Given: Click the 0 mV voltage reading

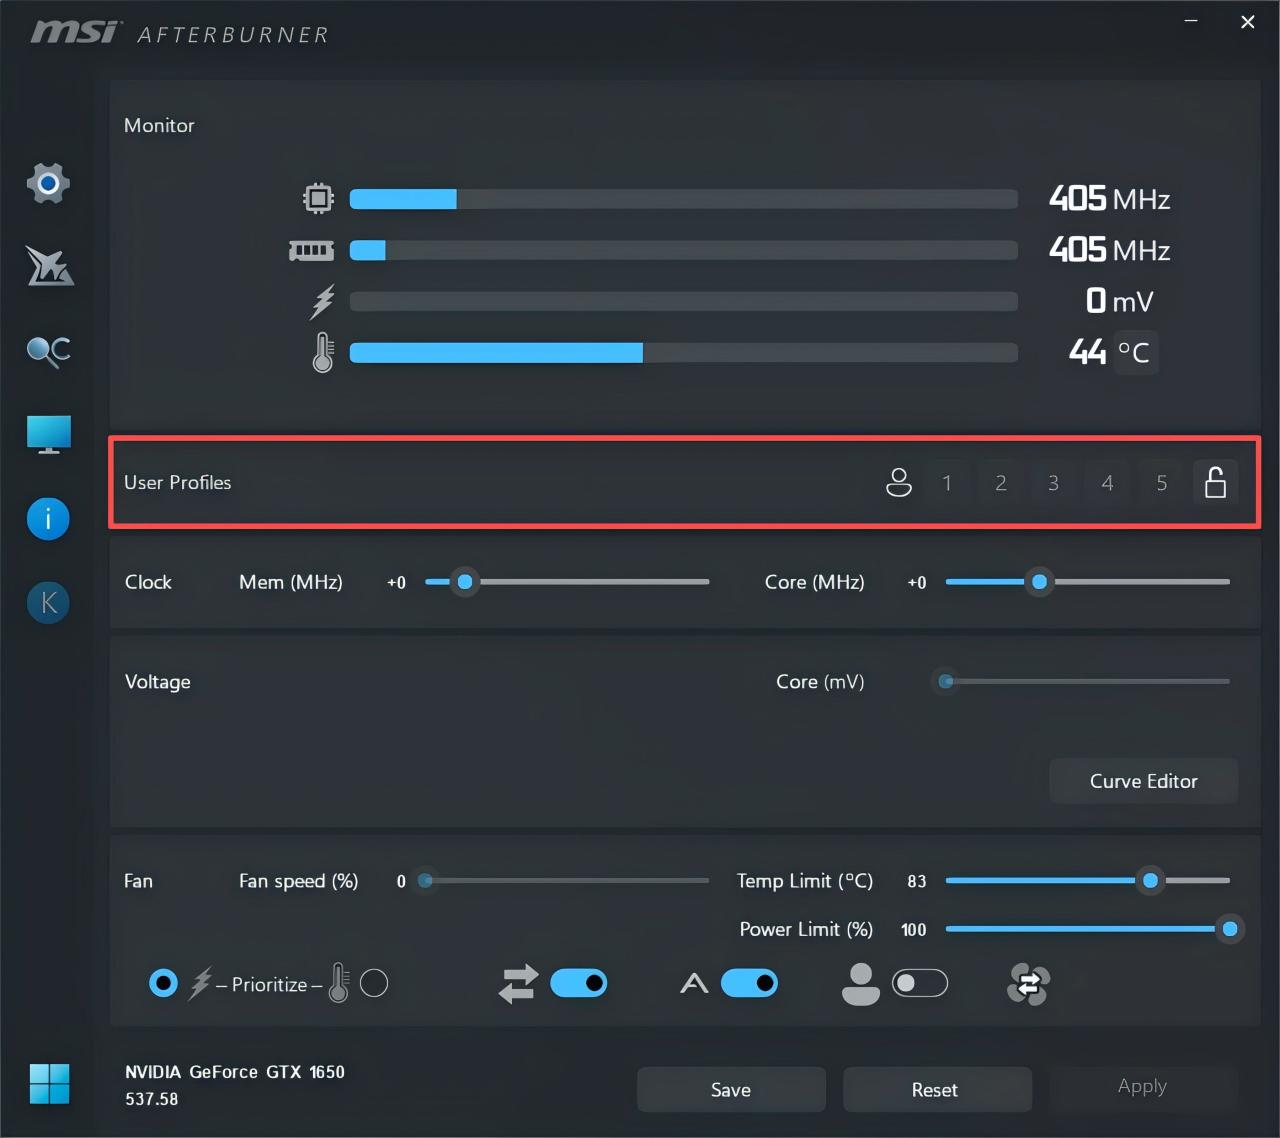Looking at the screenshot, I should pos(1119,301).
